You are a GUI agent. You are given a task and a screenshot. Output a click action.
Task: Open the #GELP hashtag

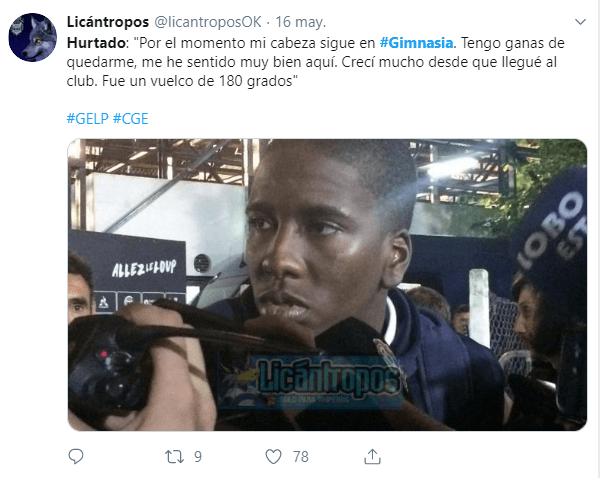[88, 119]
